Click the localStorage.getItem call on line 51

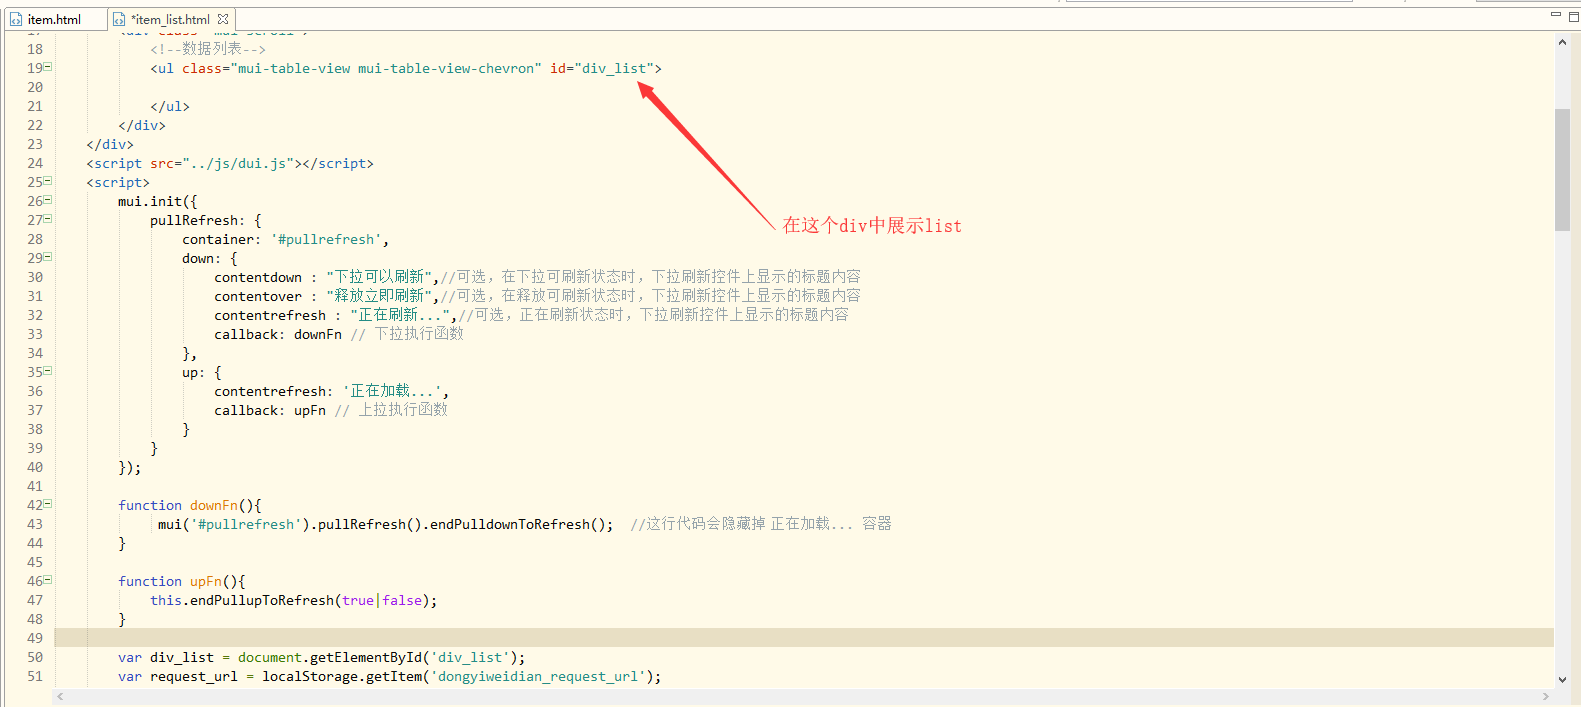[458, 676]
